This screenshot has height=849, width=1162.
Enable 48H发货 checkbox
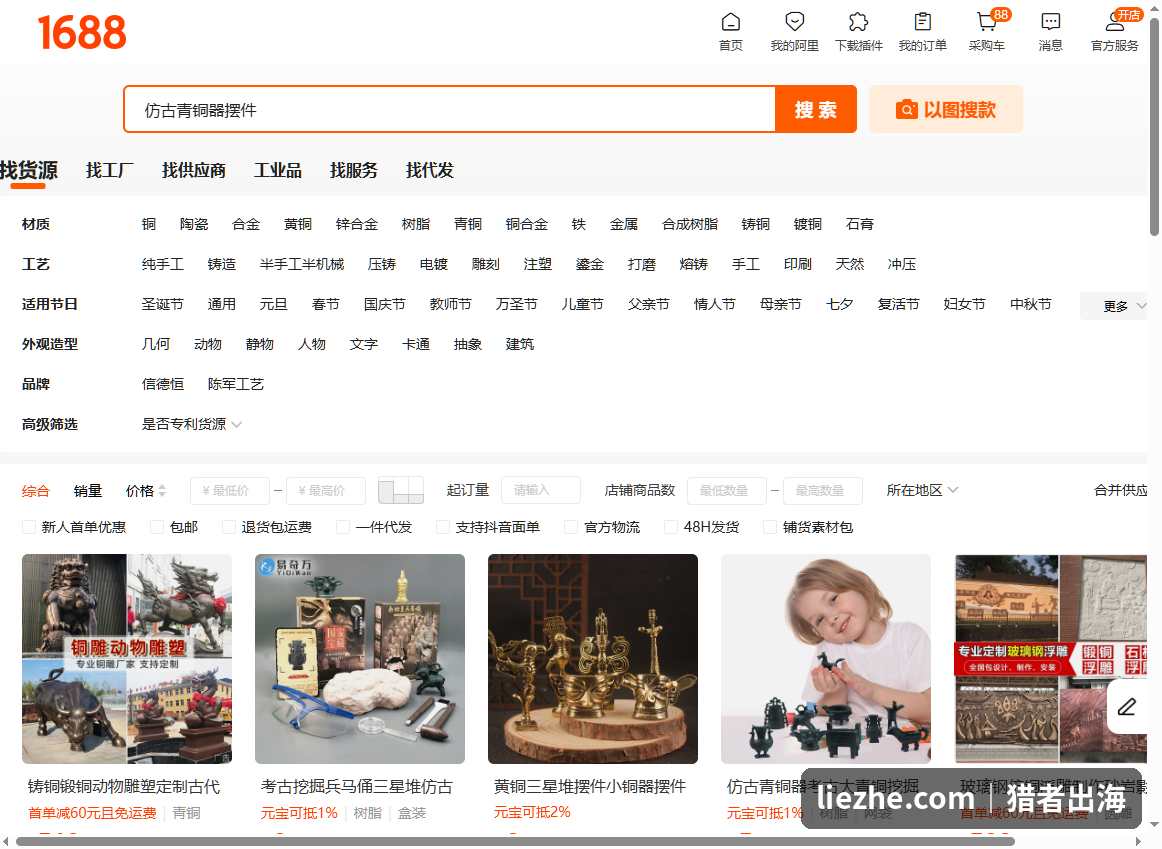point(671,527)
